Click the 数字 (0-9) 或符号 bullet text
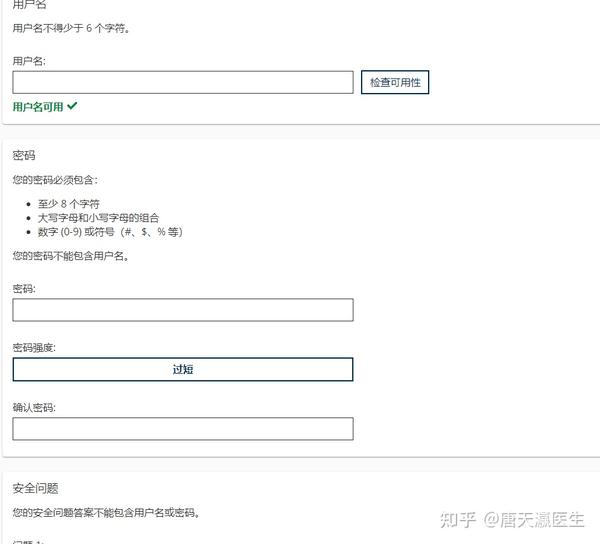600x544 pixels. [110, 232]
